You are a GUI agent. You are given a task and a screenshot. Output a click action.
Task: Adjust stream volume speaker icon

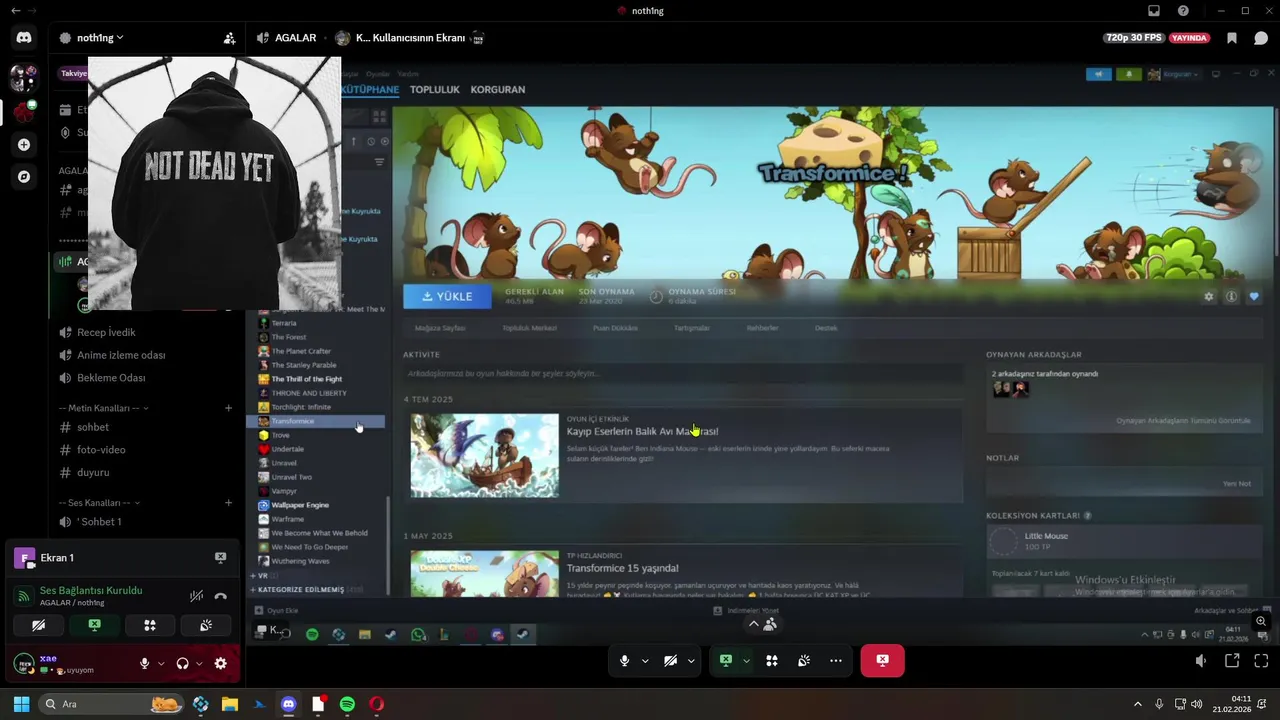tap(1202, 661)
